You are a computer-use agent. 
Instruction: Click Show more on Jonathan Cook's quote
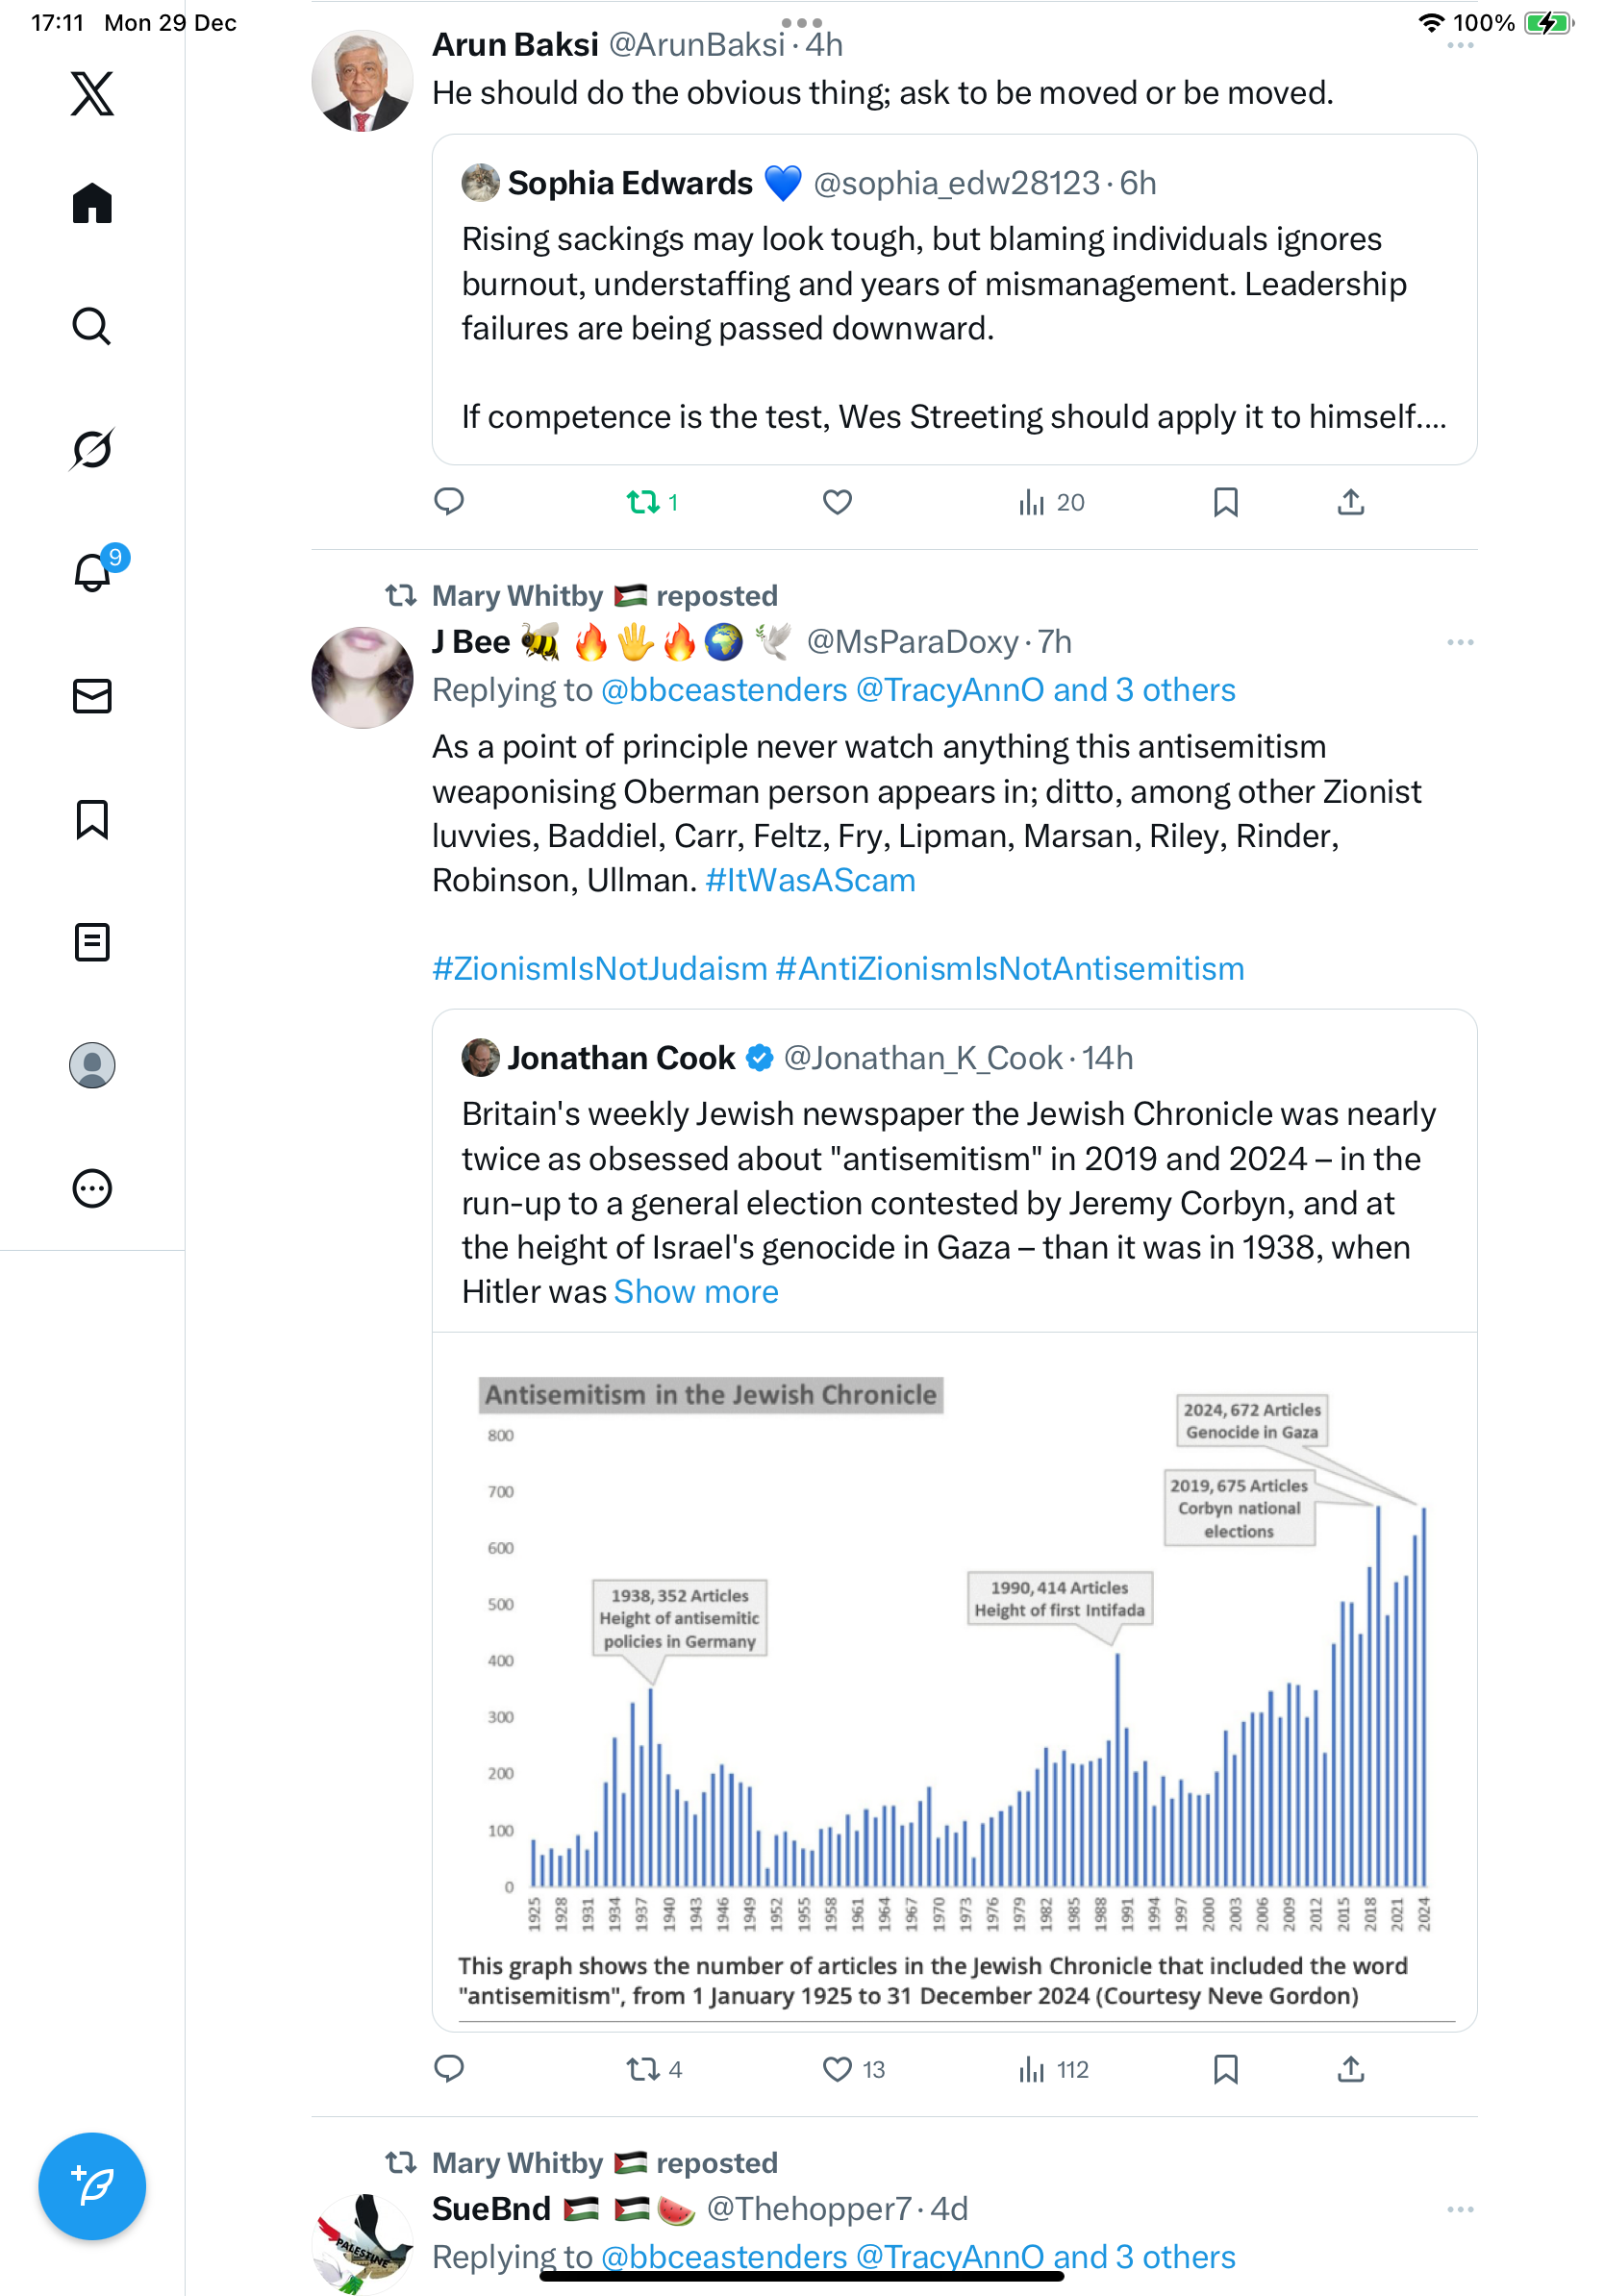tap(695, 1292)
